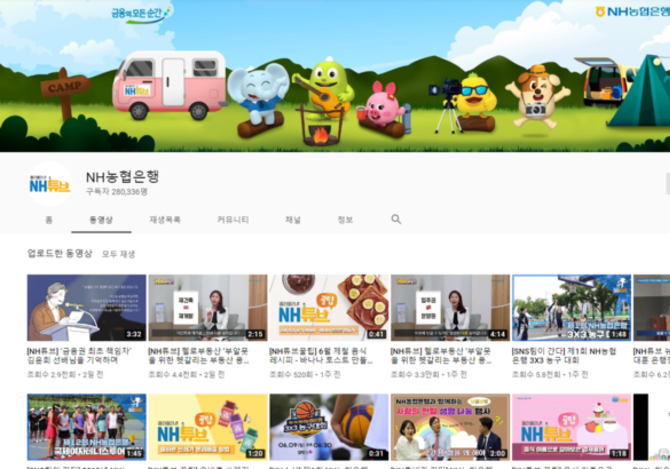Open the 홈 tab

point(49,220)
